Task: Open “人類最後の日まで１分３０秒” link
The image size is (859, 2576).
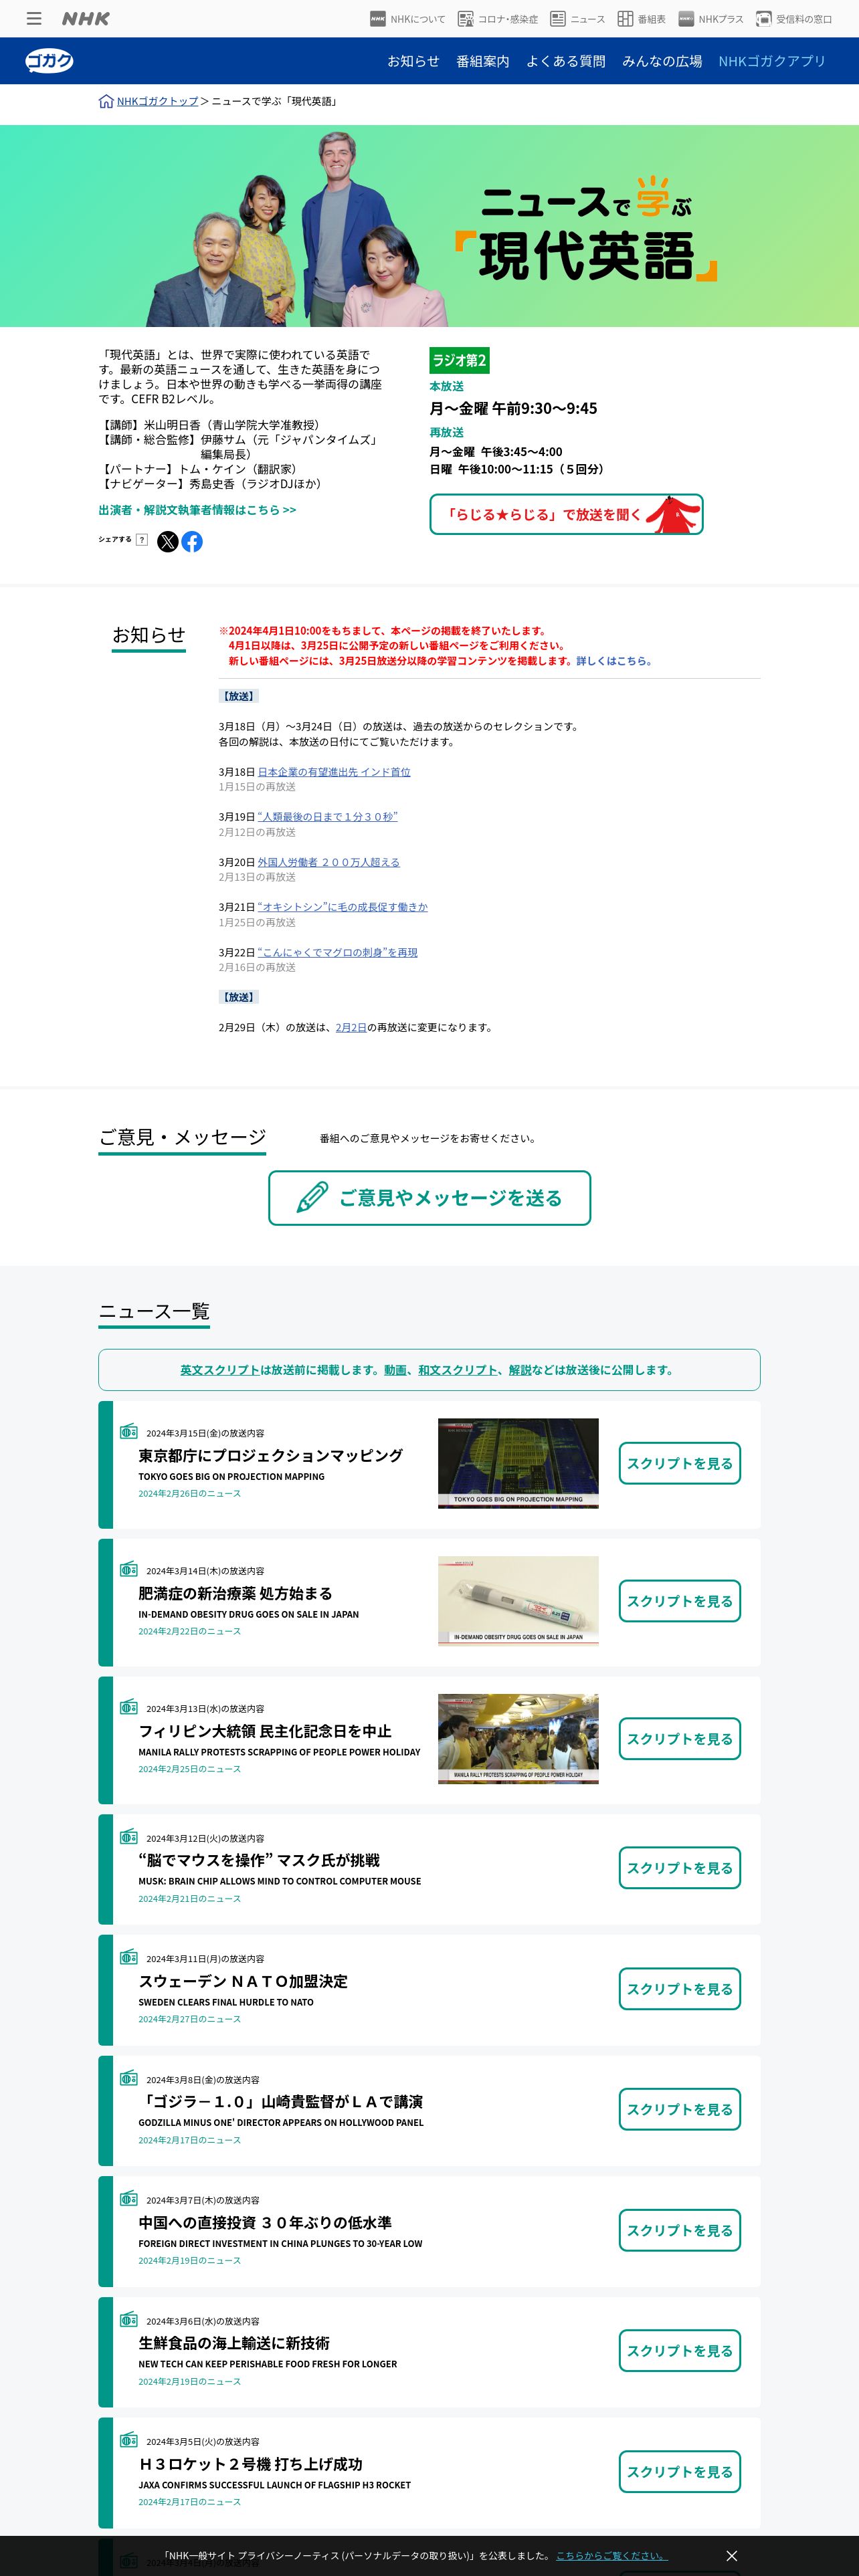Action: [x=327, y=817]
